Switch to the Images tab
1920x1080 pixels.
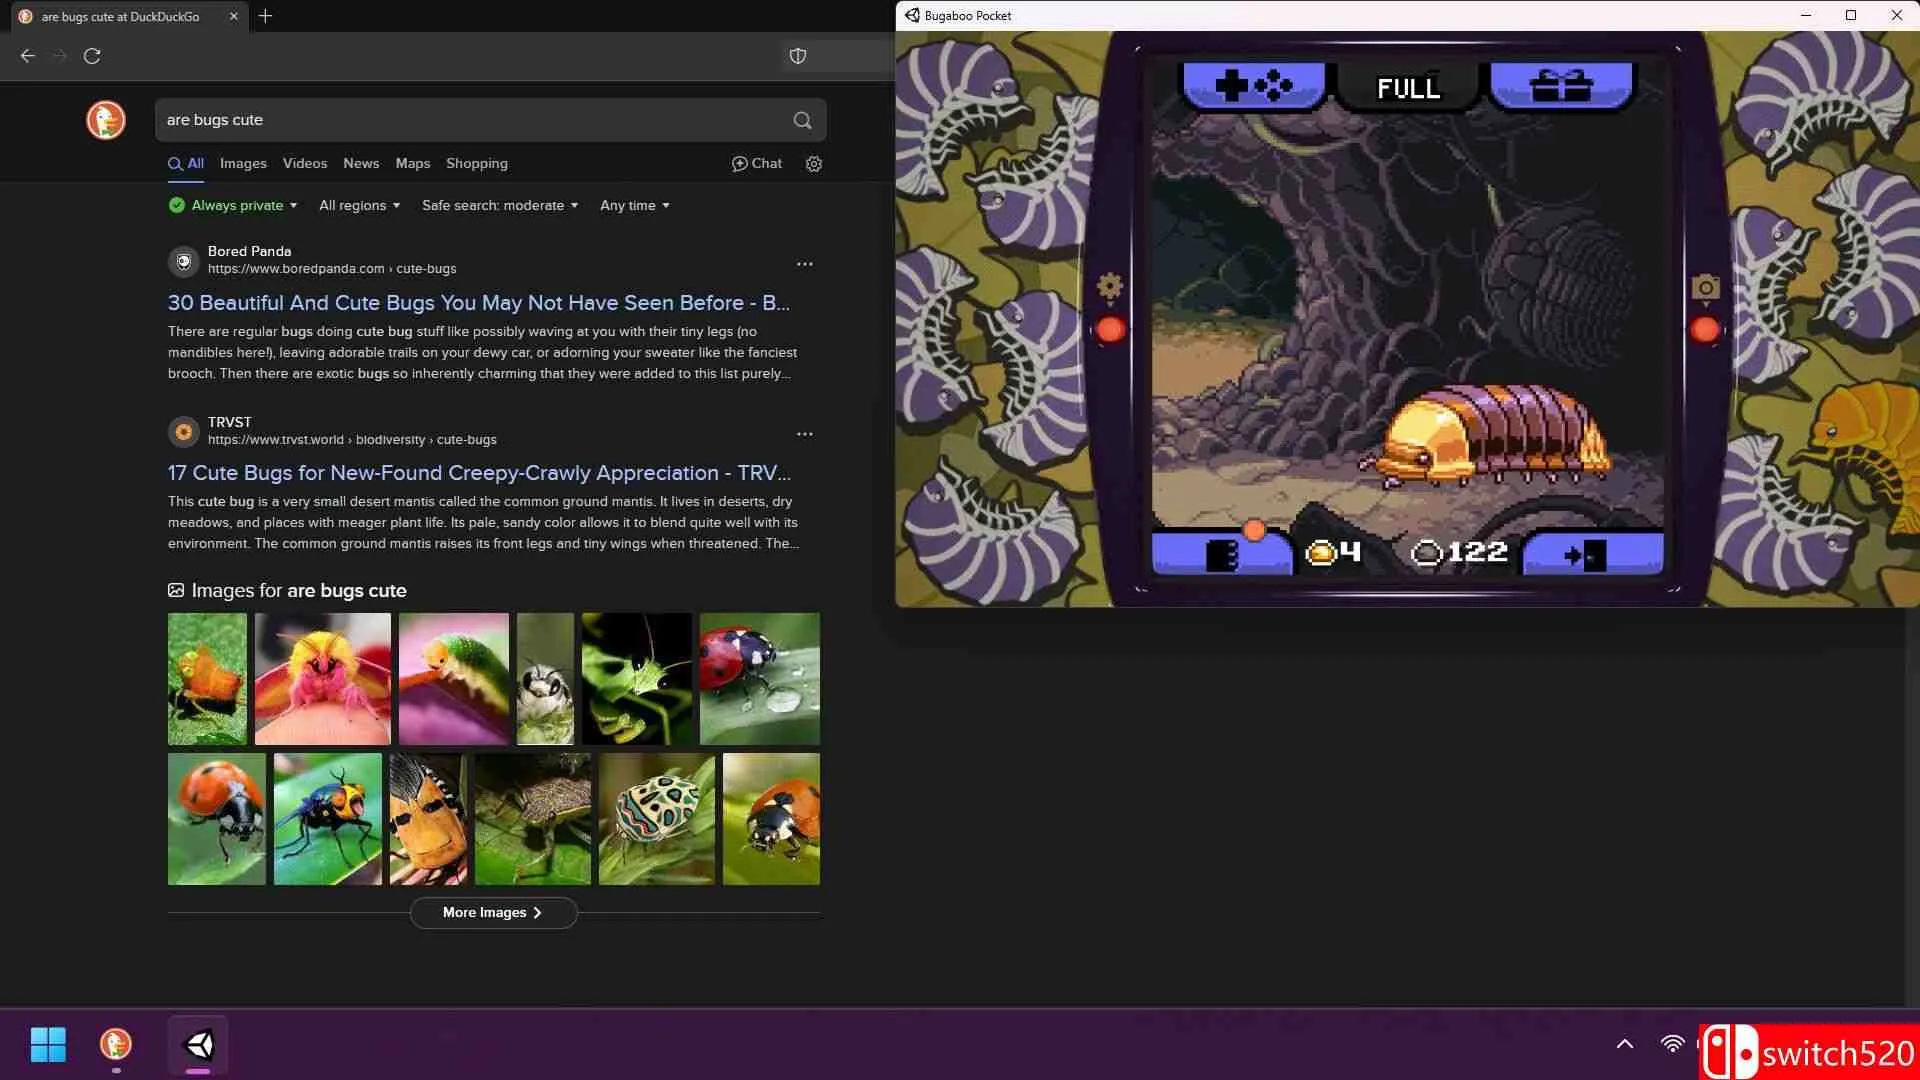(243, 163)
